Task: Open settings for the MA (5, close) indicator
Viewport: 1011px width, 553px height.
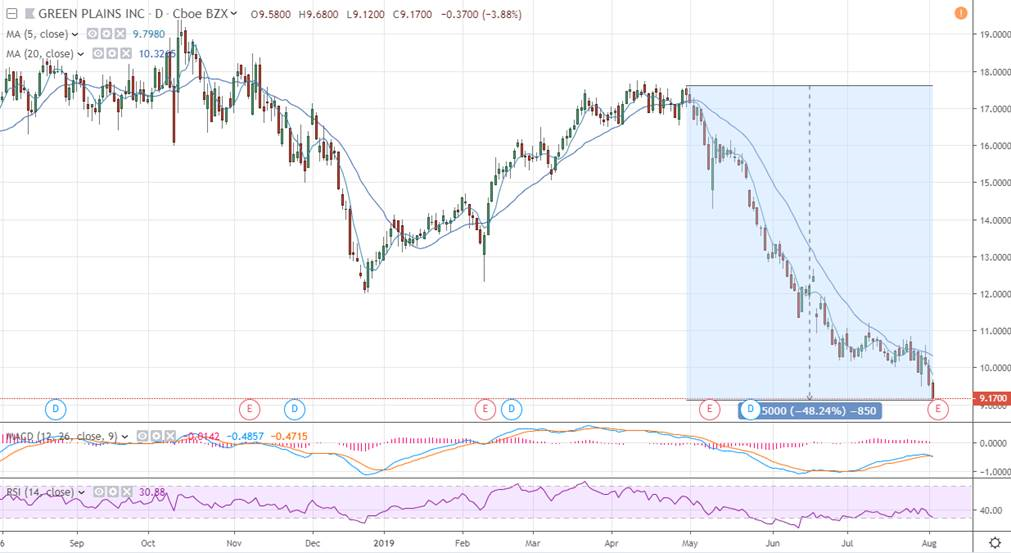Action: click(103, 35)
